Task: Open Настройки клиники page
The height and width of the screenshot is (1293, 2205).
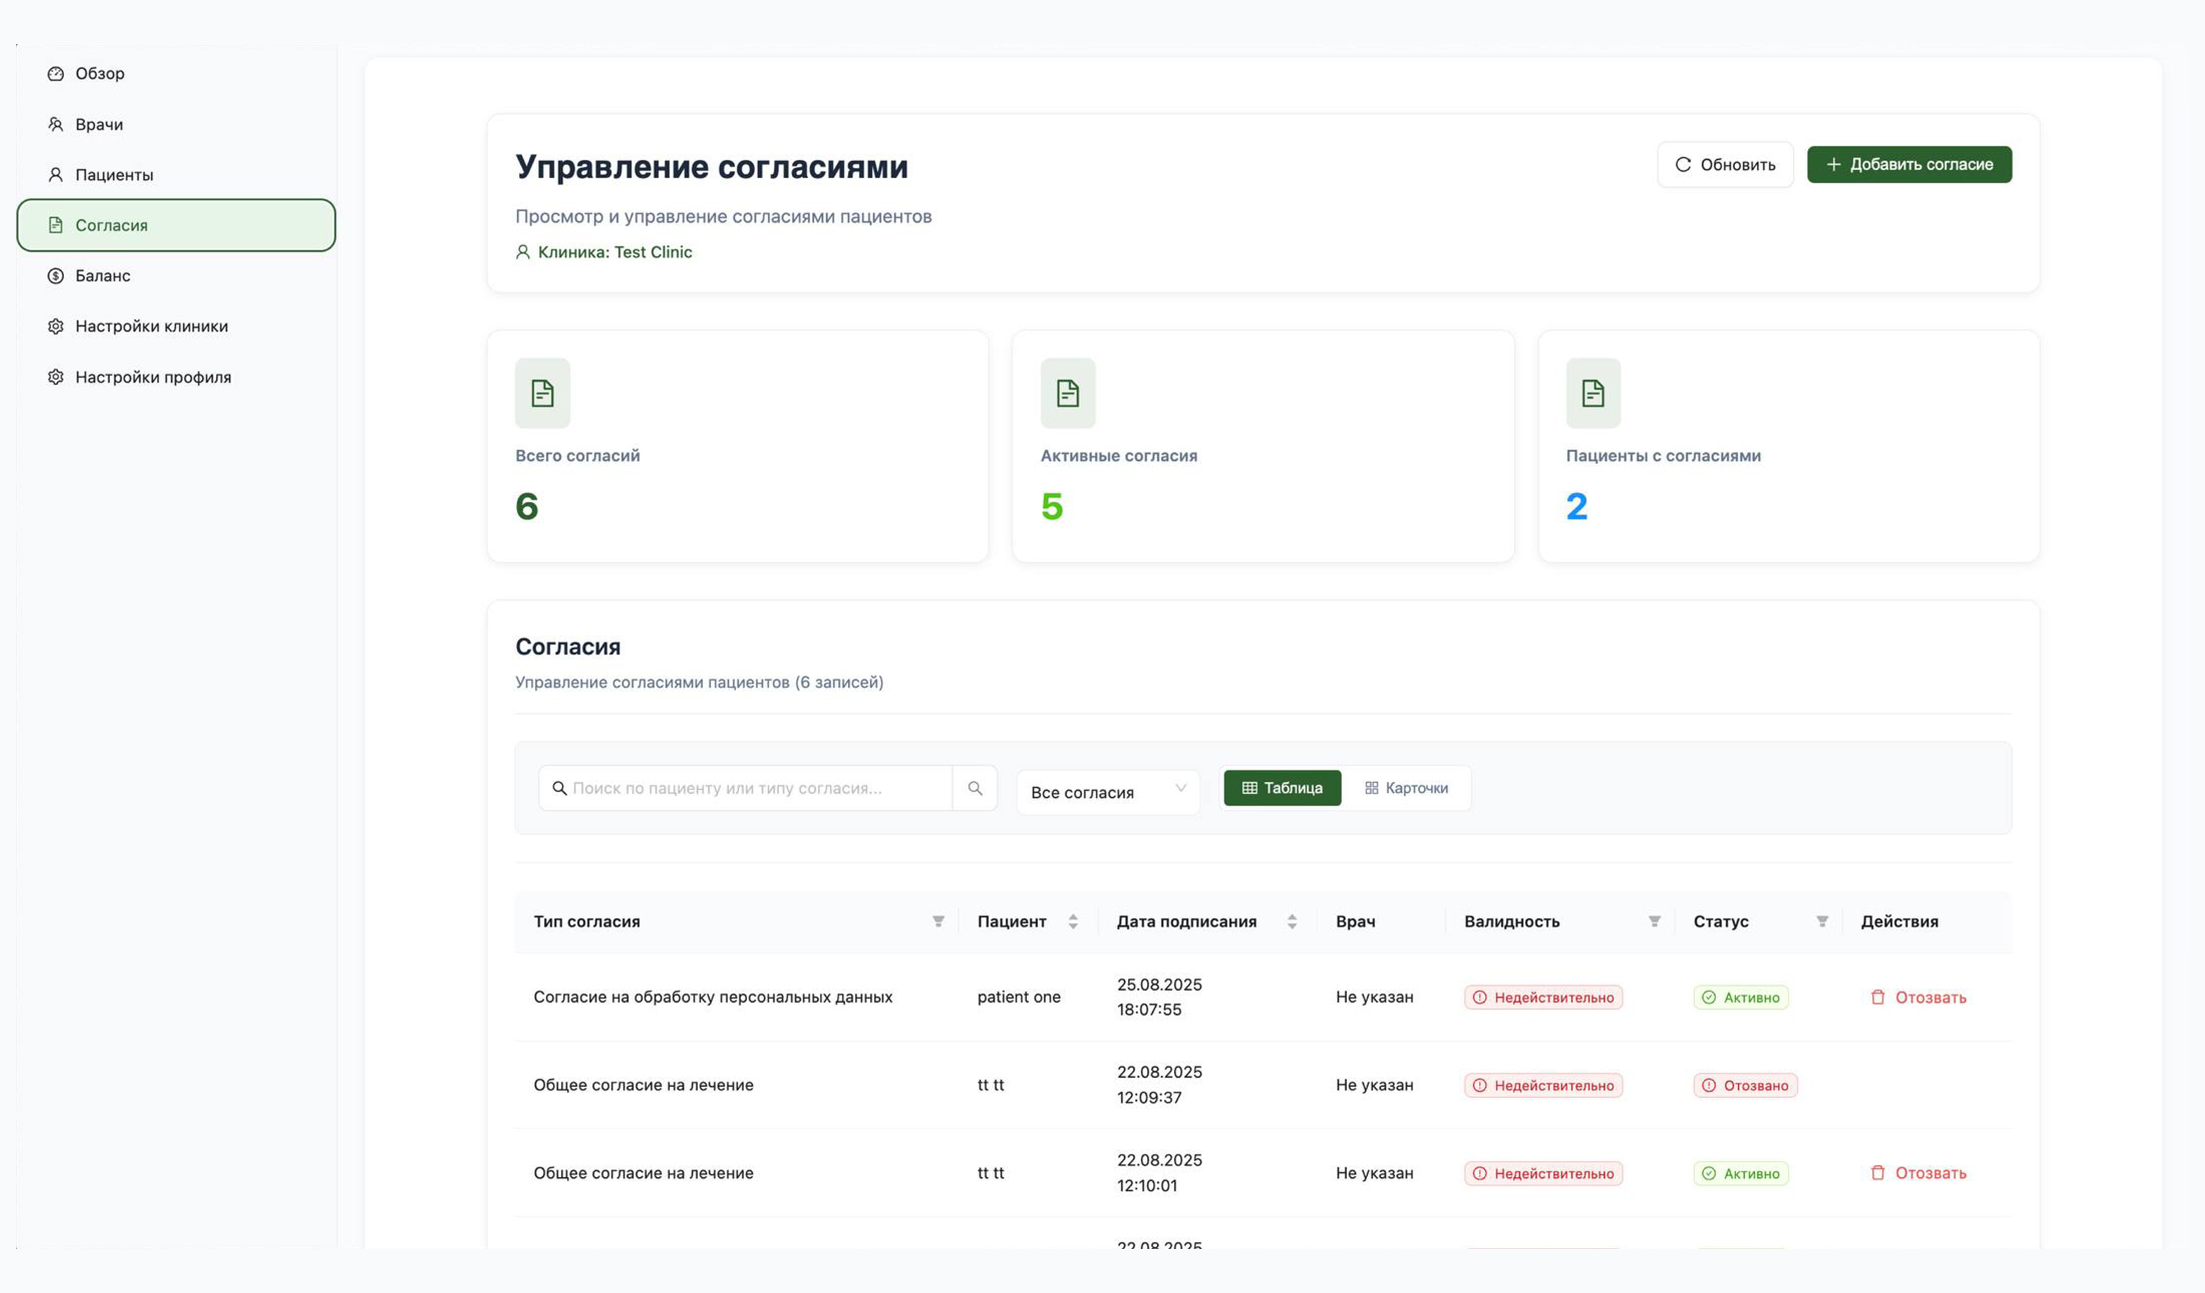Action: 151,326
